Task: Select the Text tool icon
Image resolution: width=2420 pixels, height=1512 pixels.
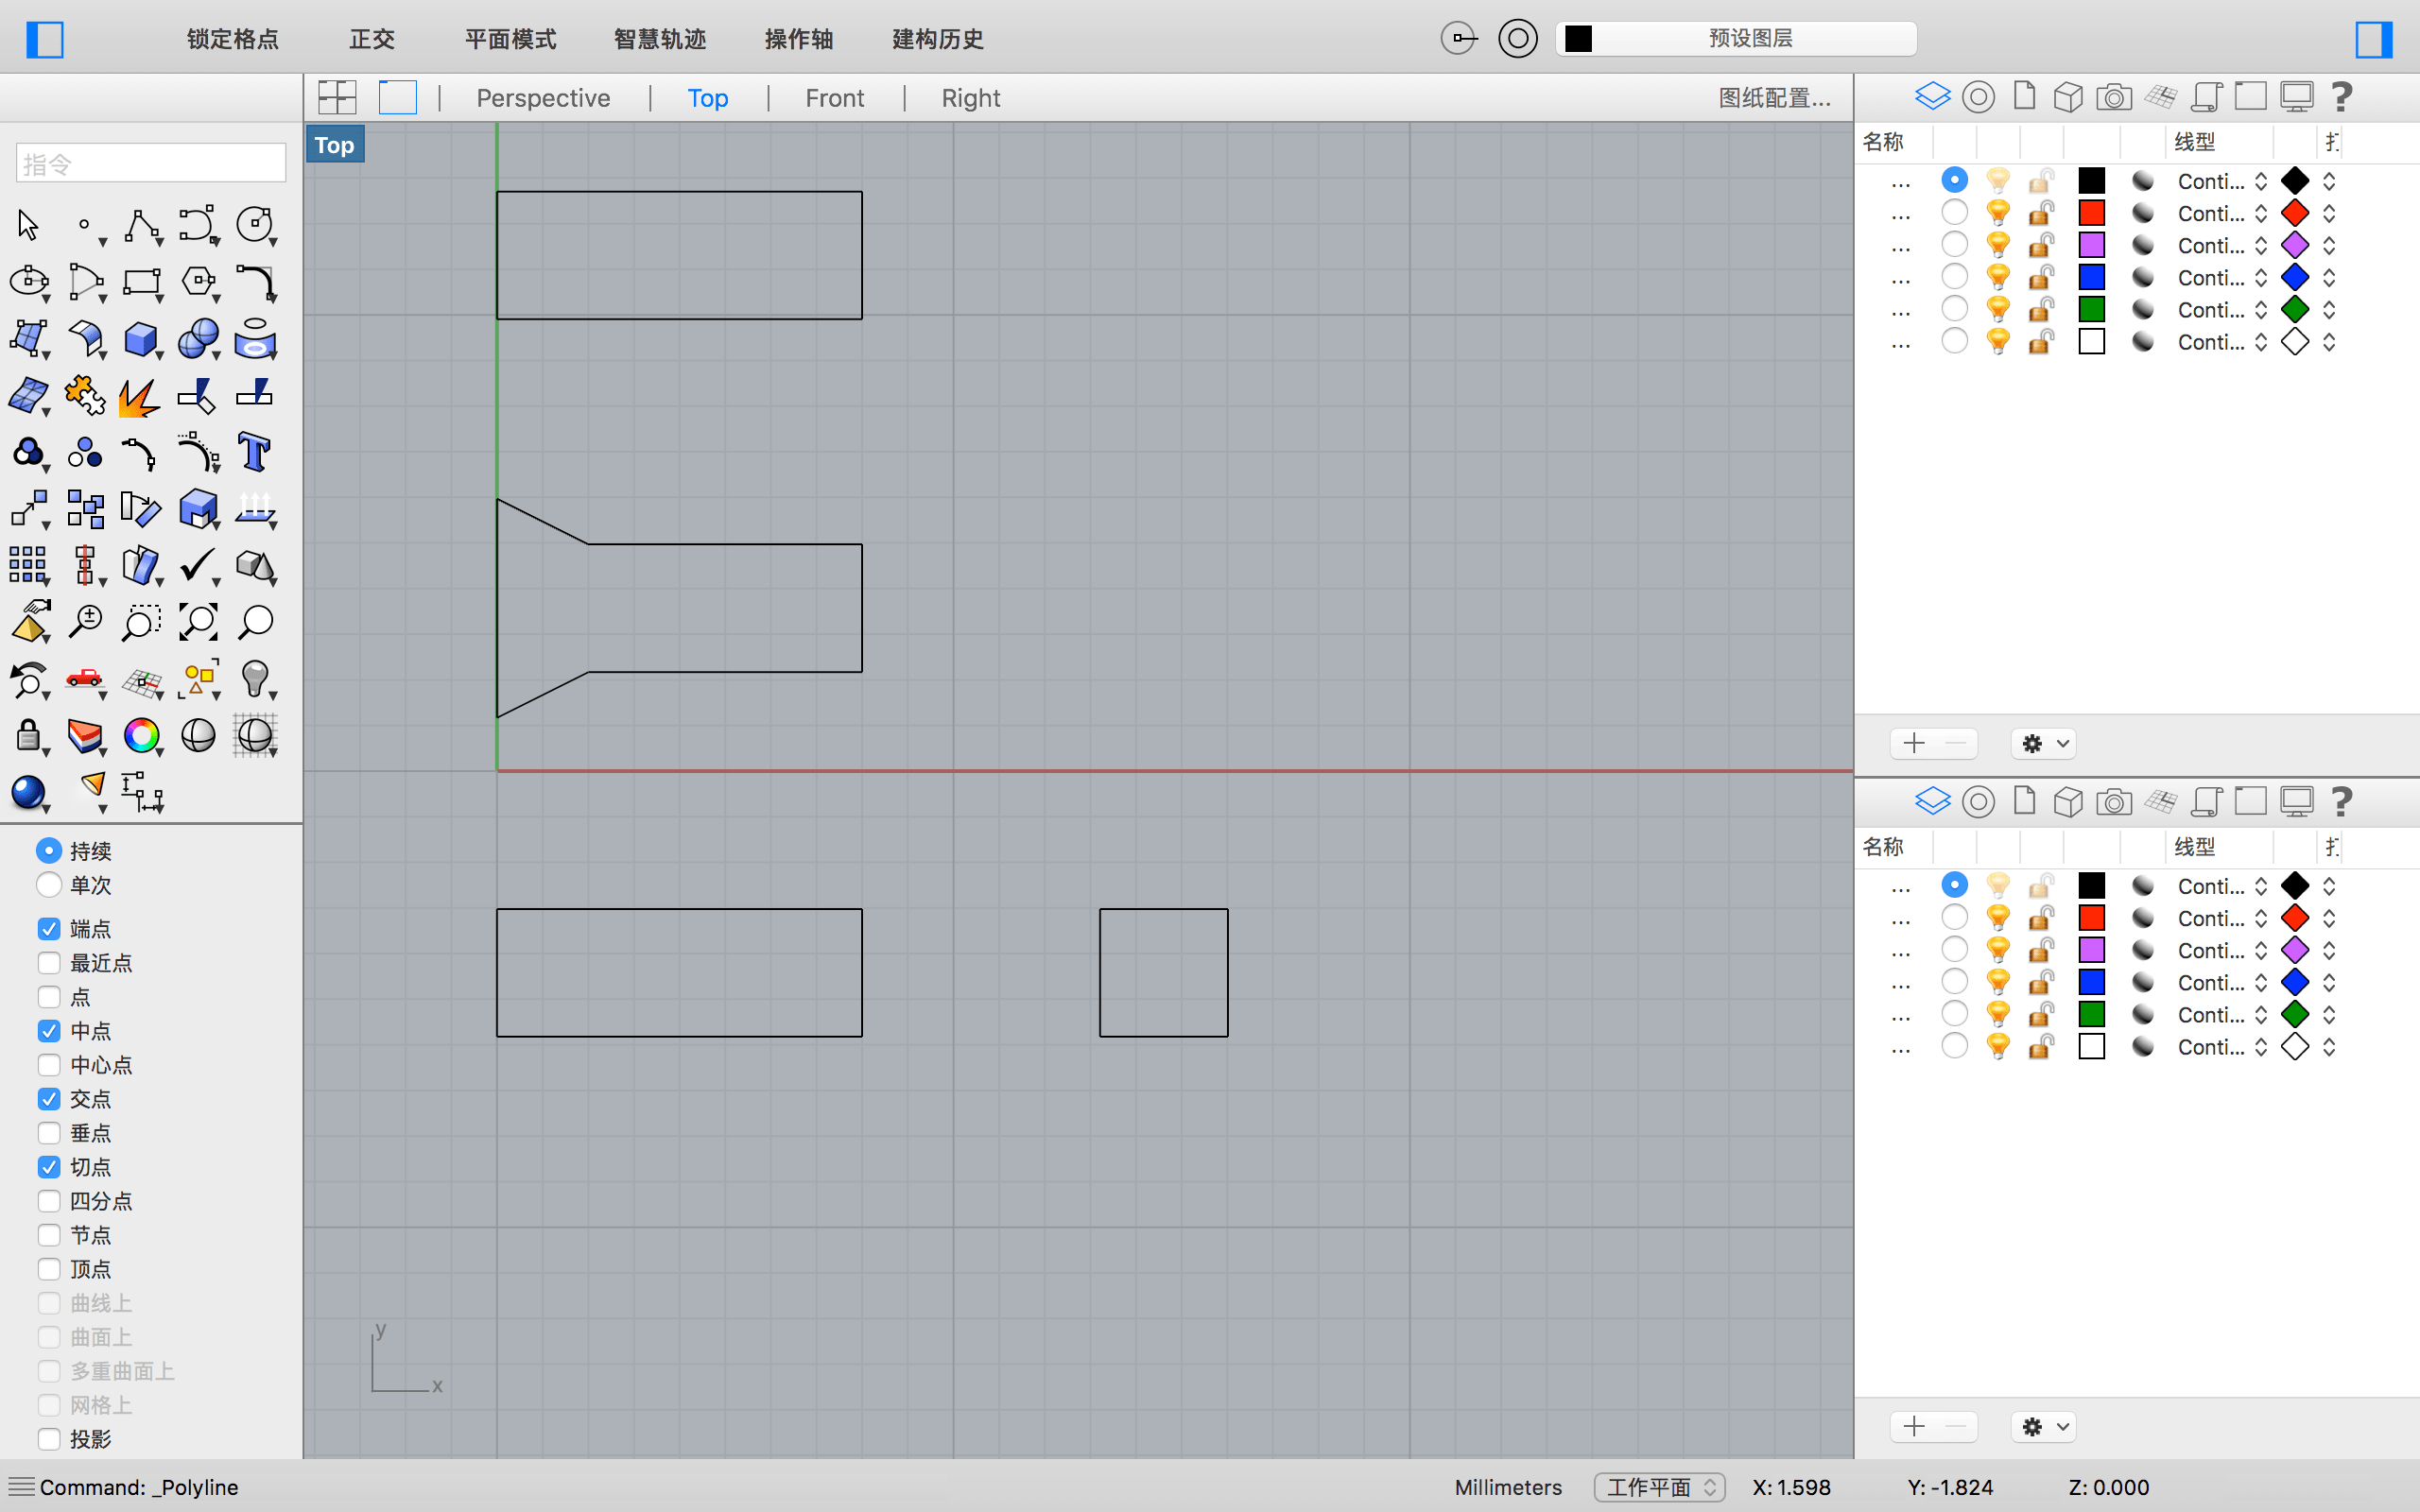Action: pyautogui.click(x=253, y=452)
